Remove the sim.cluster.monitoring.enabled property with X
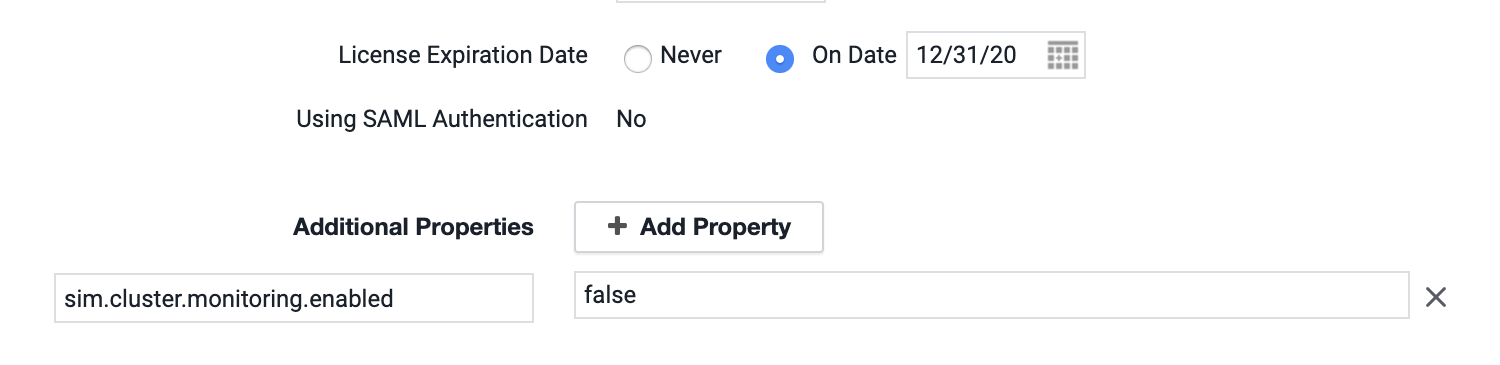The height and width of the screenshot is (365, 1500). click(1435, 297)
